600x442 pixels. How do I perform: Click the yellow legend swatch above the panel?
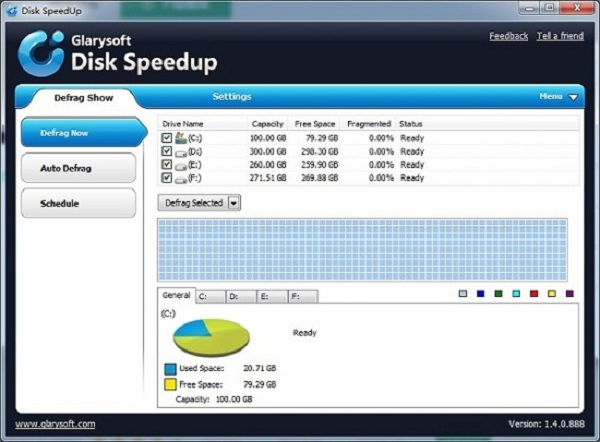(x=552, y=294)
